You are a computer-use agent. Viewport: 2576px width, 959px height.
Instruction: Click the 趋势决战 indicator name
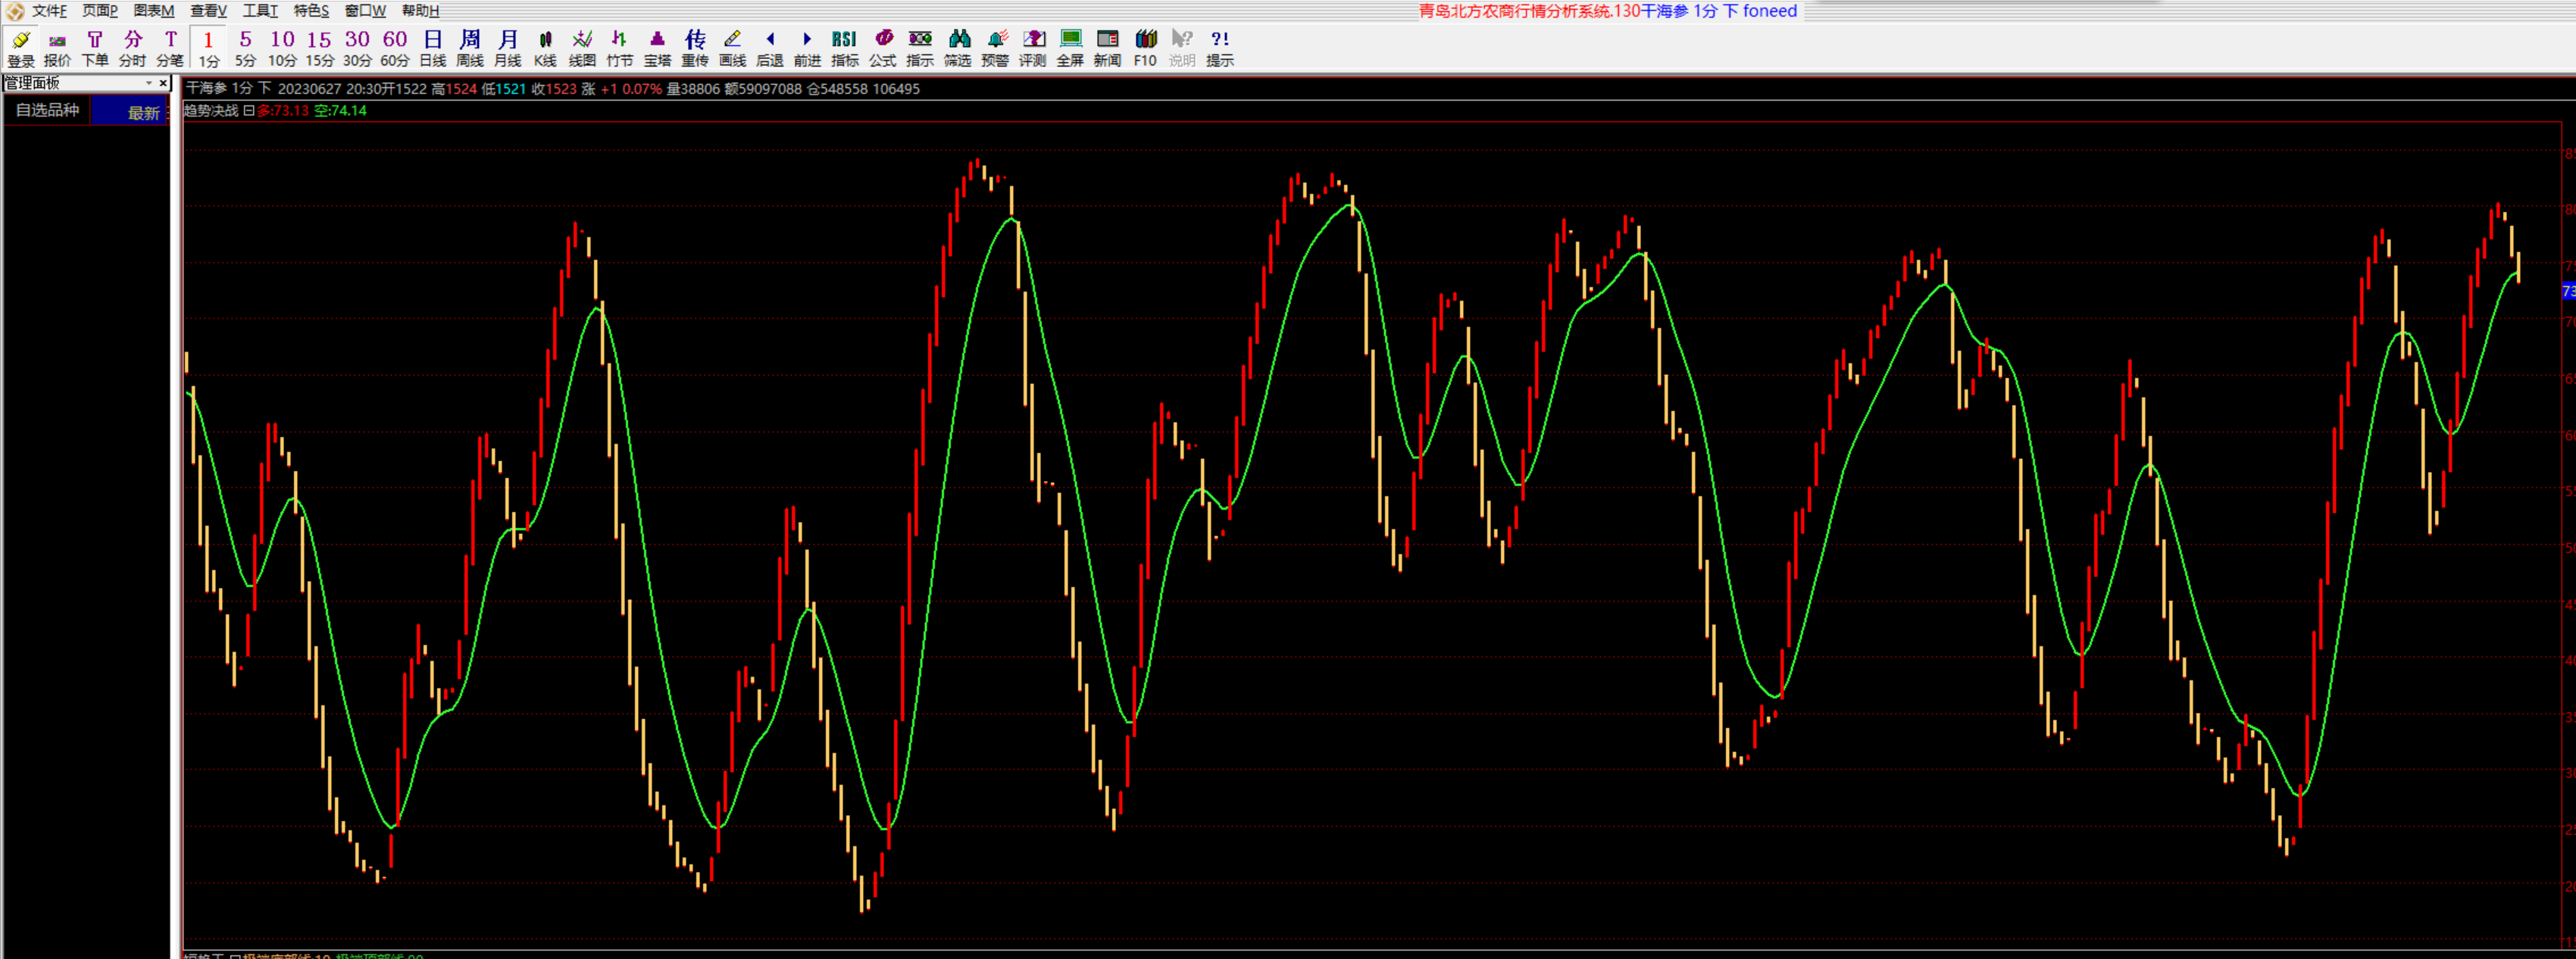coord(211,111)
